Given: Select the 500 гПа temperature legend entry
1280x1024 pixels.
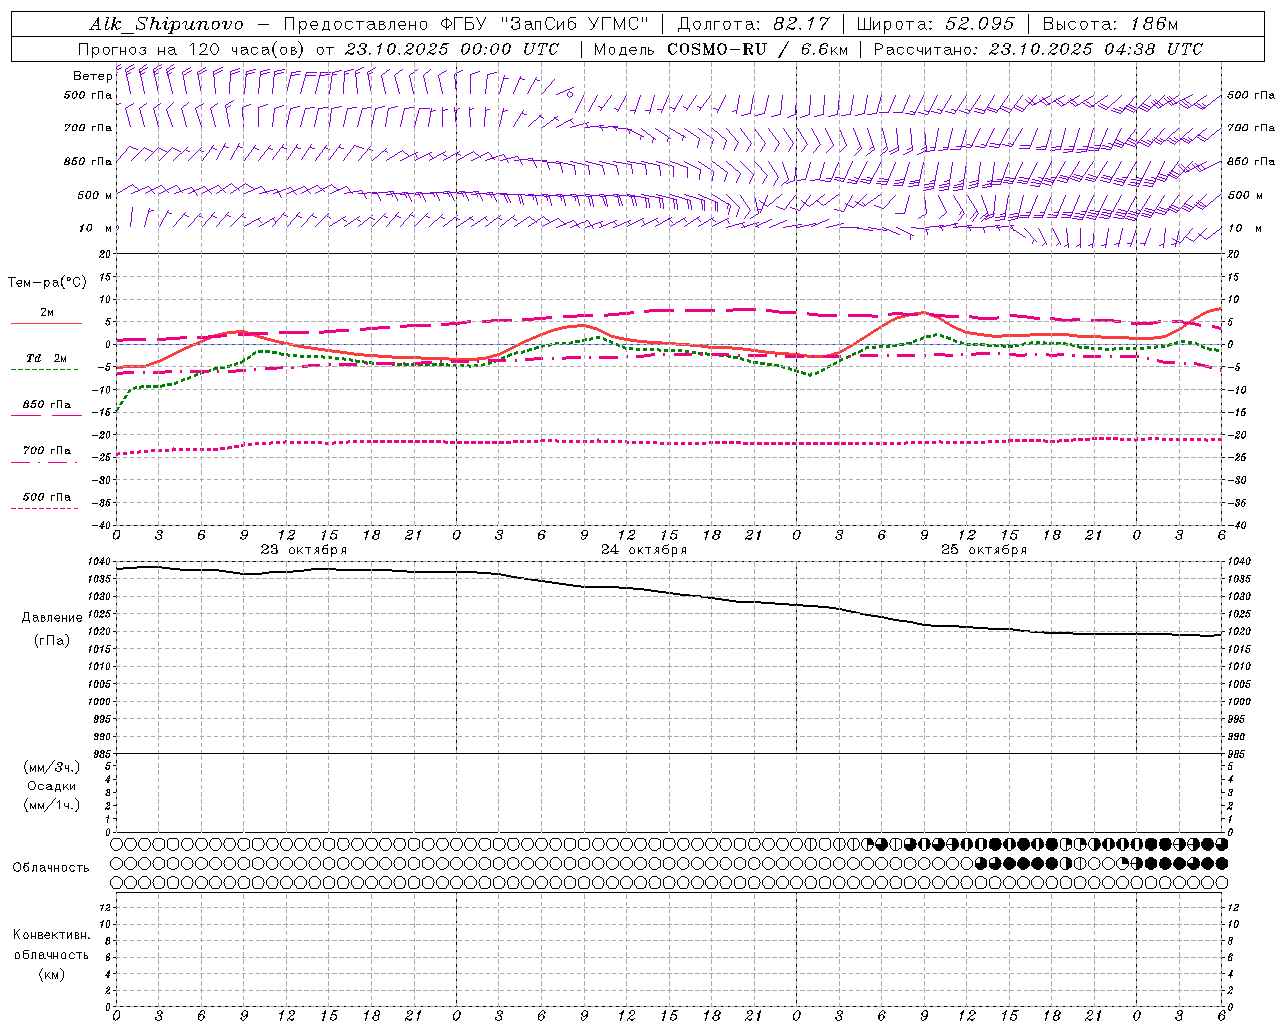Looking at the screenshot, I should tap(46, 497).
